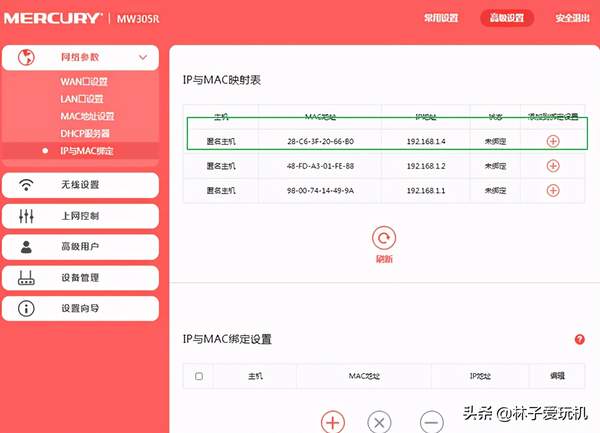Open 设置向导 in the sidebar
600x433 pixels.
80,308
